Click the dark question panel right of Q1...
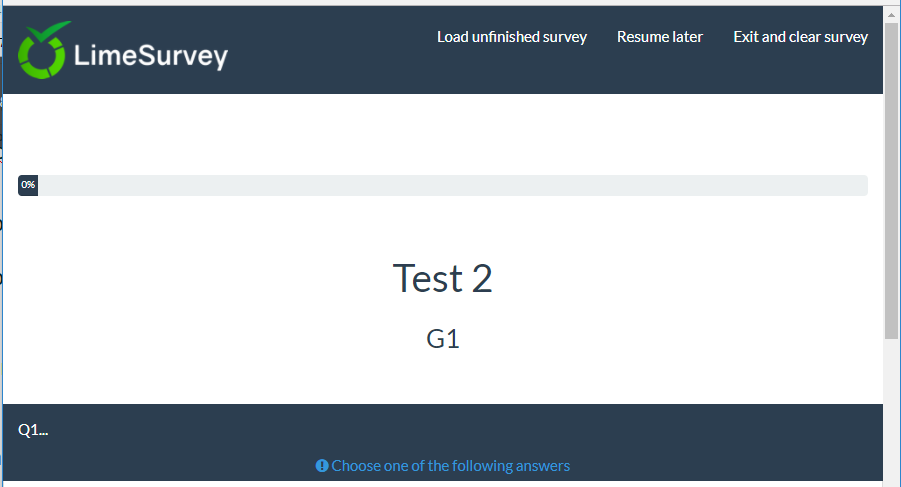901x487 pixels. [x=450, y=430]
